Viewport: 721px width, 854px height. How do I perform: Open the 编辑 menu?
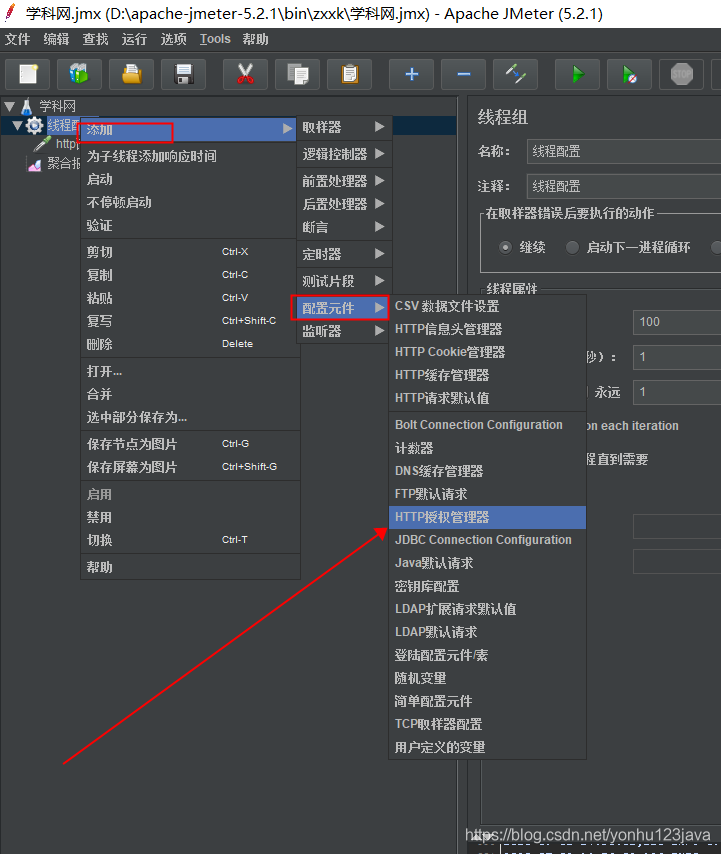[56, 39]
